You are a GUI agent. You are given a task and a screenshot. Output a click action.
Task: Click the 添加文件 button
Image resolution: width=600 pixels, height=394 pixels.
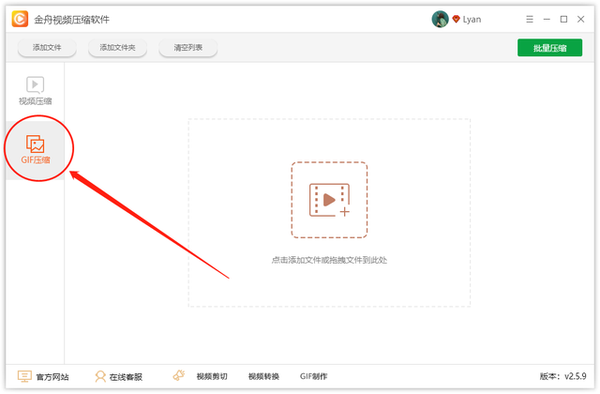click(x=47, y=48)
